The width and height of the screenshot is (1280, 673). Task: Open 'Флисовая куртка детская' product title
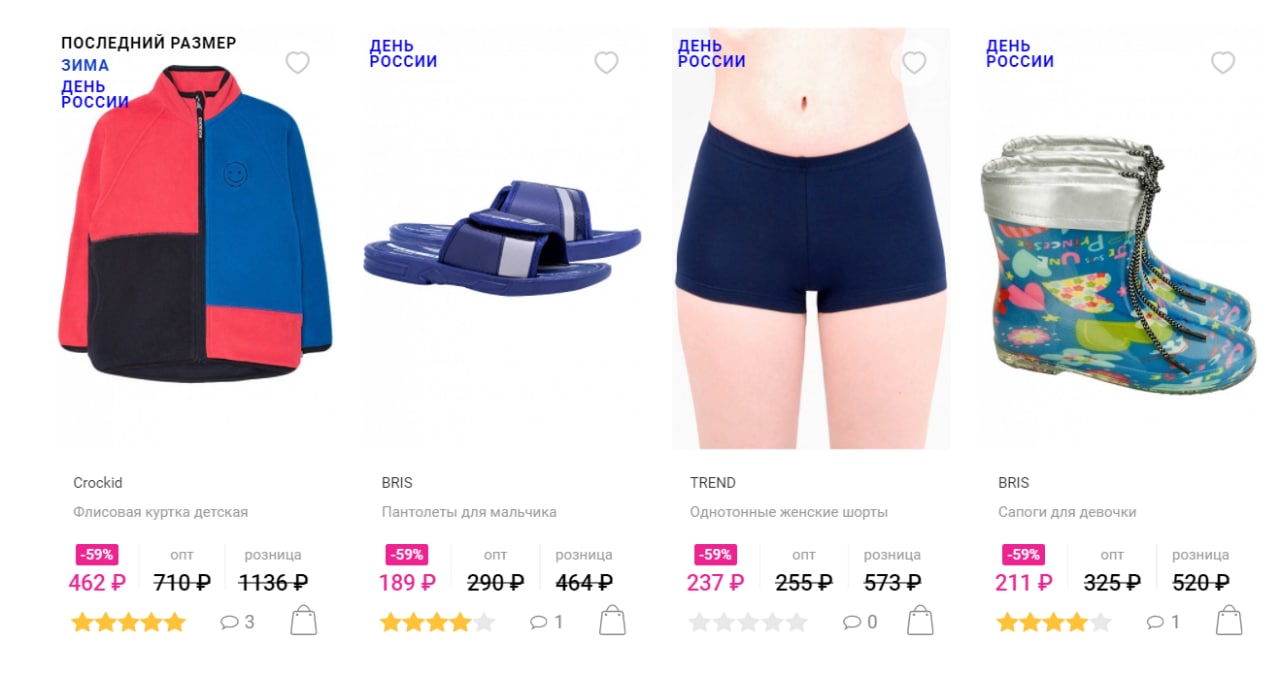coord(160,512)
